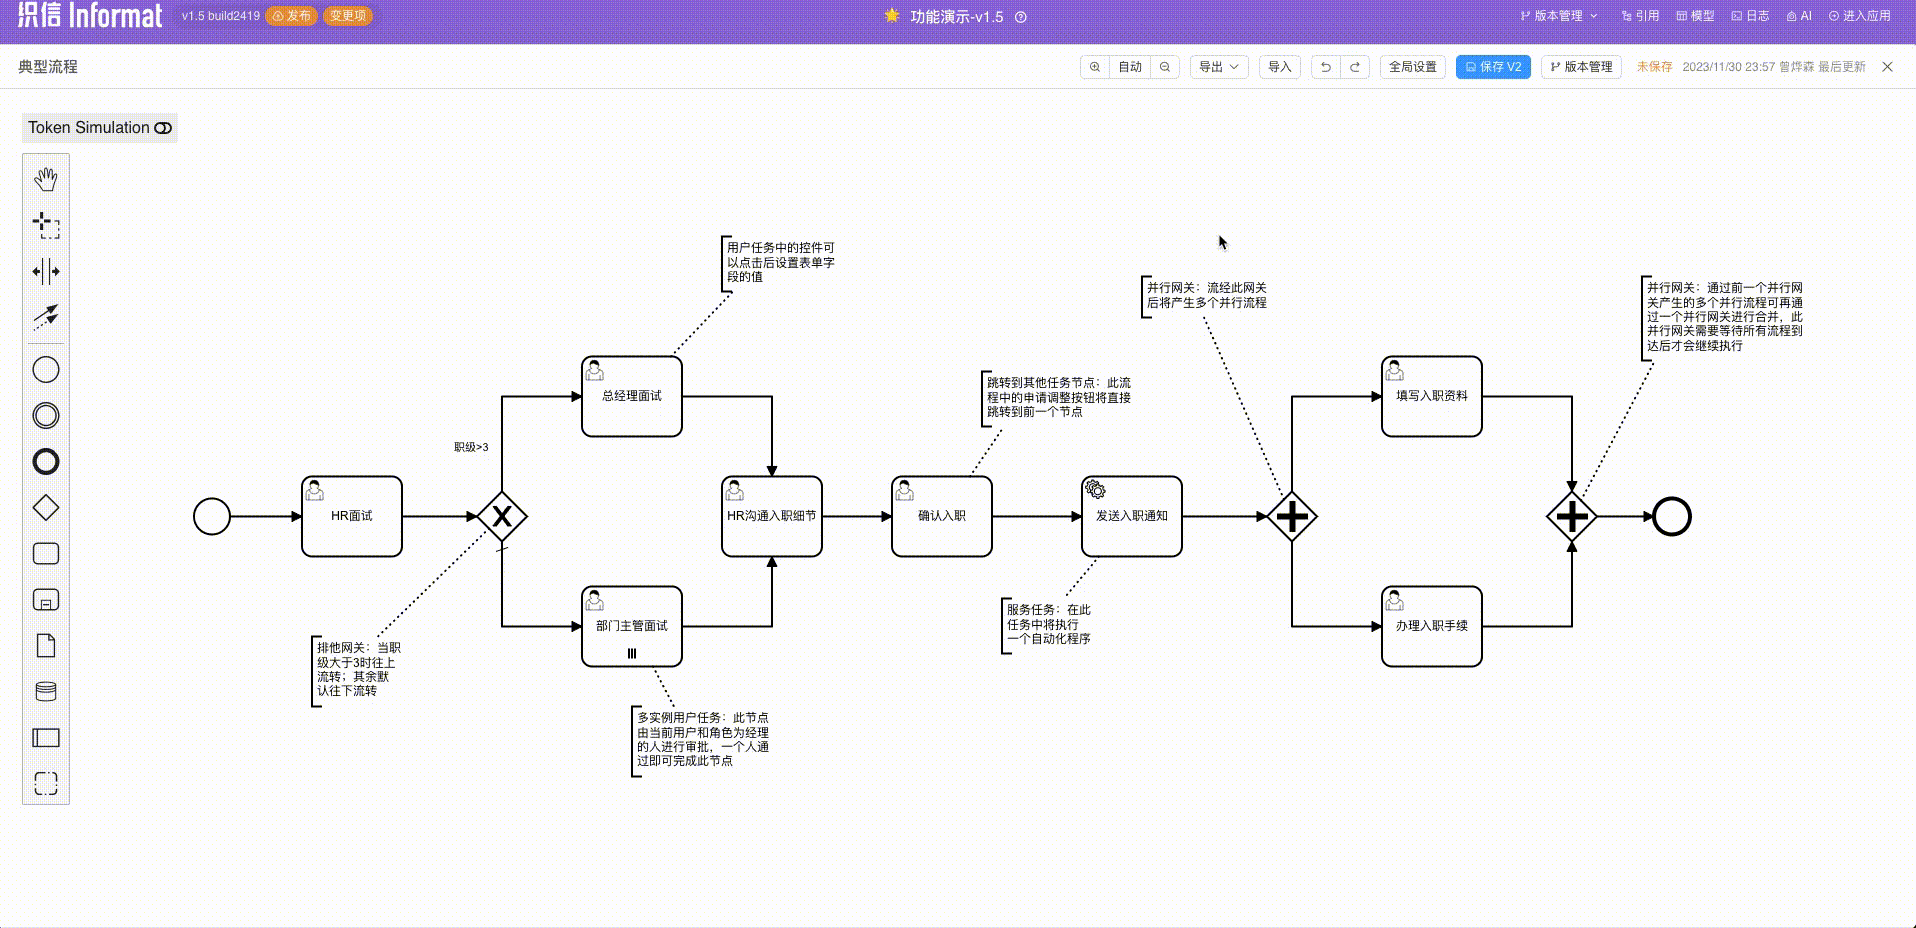
Task: Select the hand tool in palette
Action: pos(46,180)
